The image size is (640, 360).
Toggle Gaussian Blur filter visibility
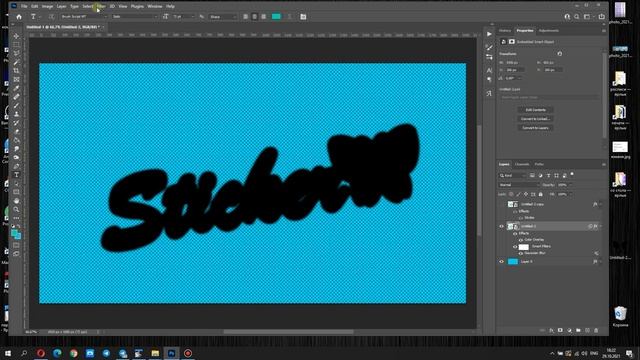521,253
